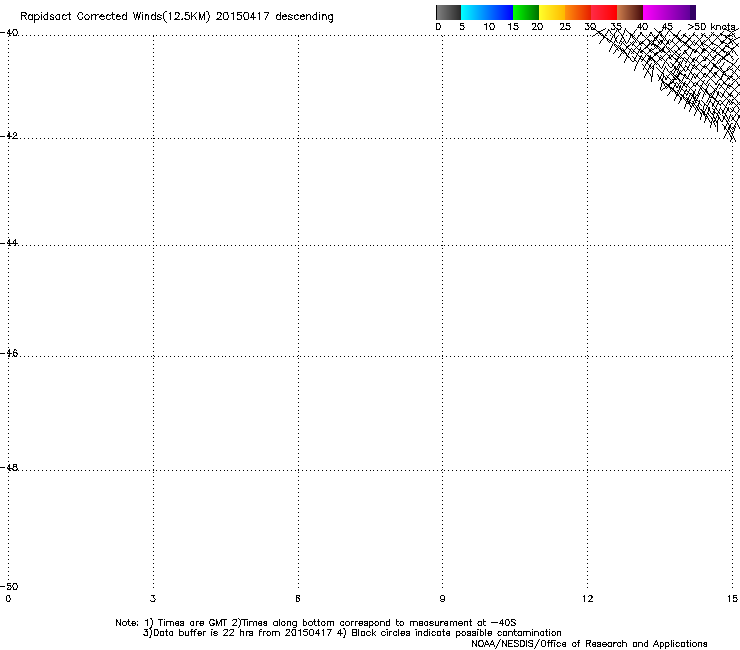This screenshot has height=650, width=740.
Task: Select the green 15-20 knots color segment
Action: click(x=526, y=12)
